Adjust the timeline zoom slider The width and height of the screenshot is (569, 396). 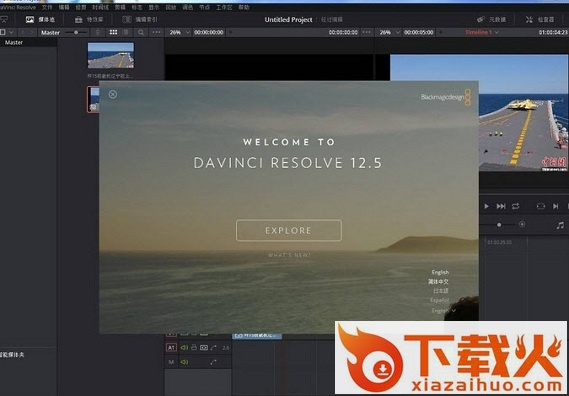coord(499,225)
